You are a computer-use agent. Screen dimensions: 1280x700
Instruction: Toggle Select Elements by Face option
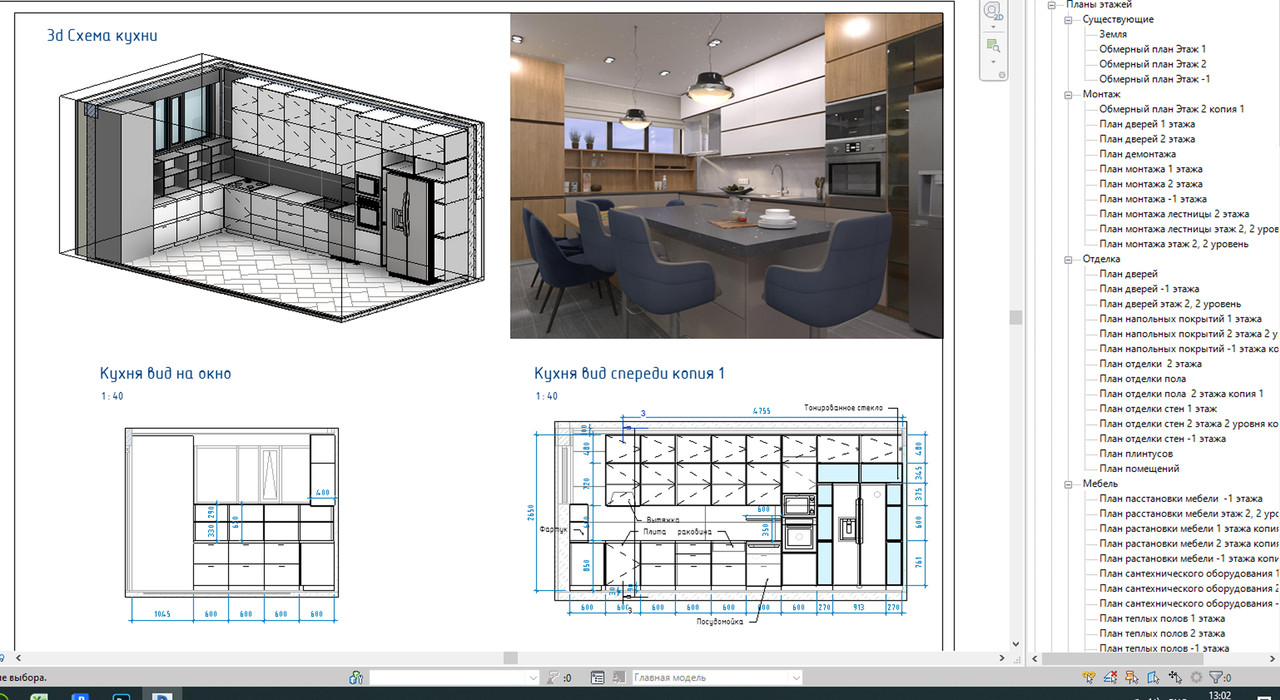(x=1154, y=677)
